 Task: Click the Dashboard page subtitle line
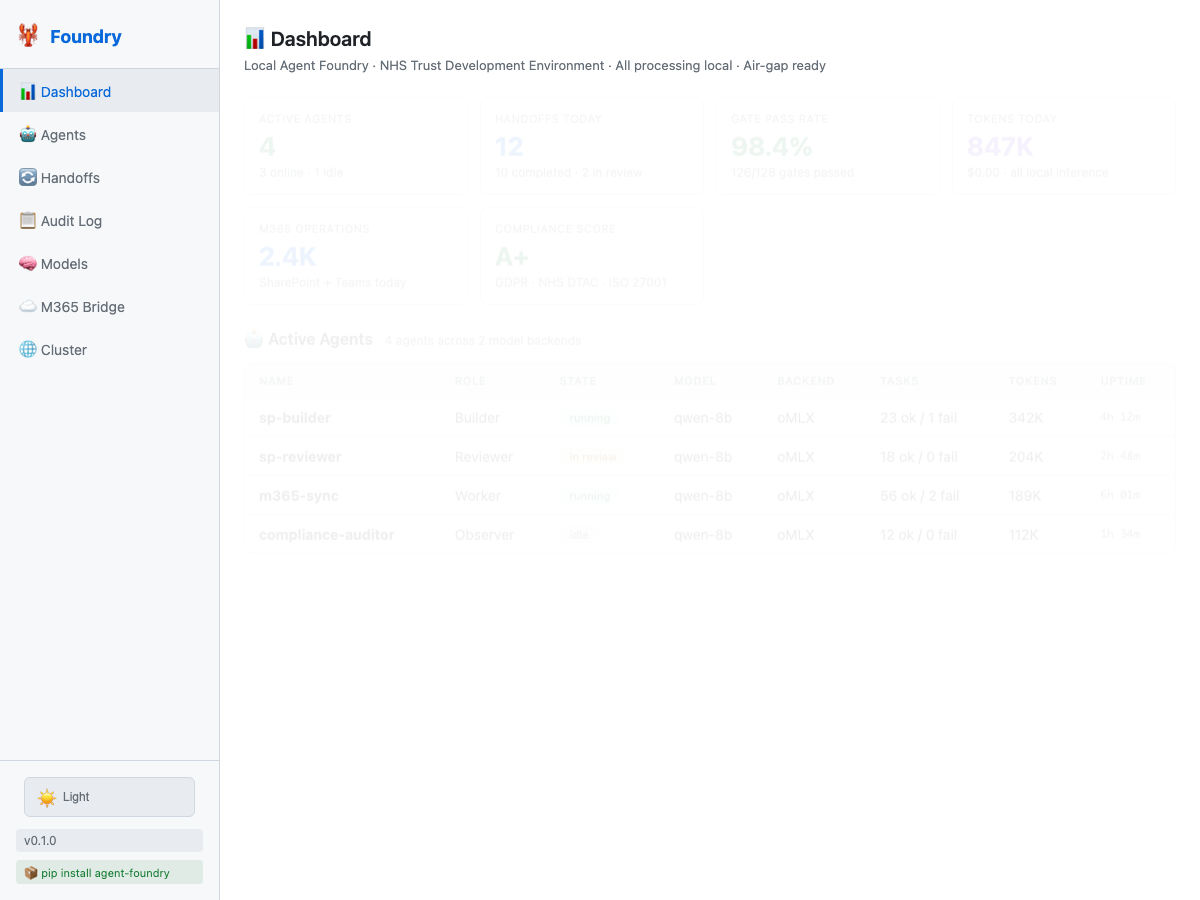(x=535, y=66)
